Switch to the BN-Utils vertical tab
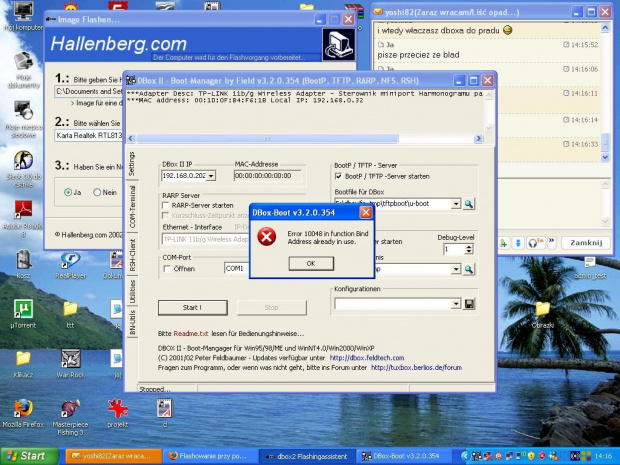This screenshot has height=465, width=620. (x=132, y=323)
